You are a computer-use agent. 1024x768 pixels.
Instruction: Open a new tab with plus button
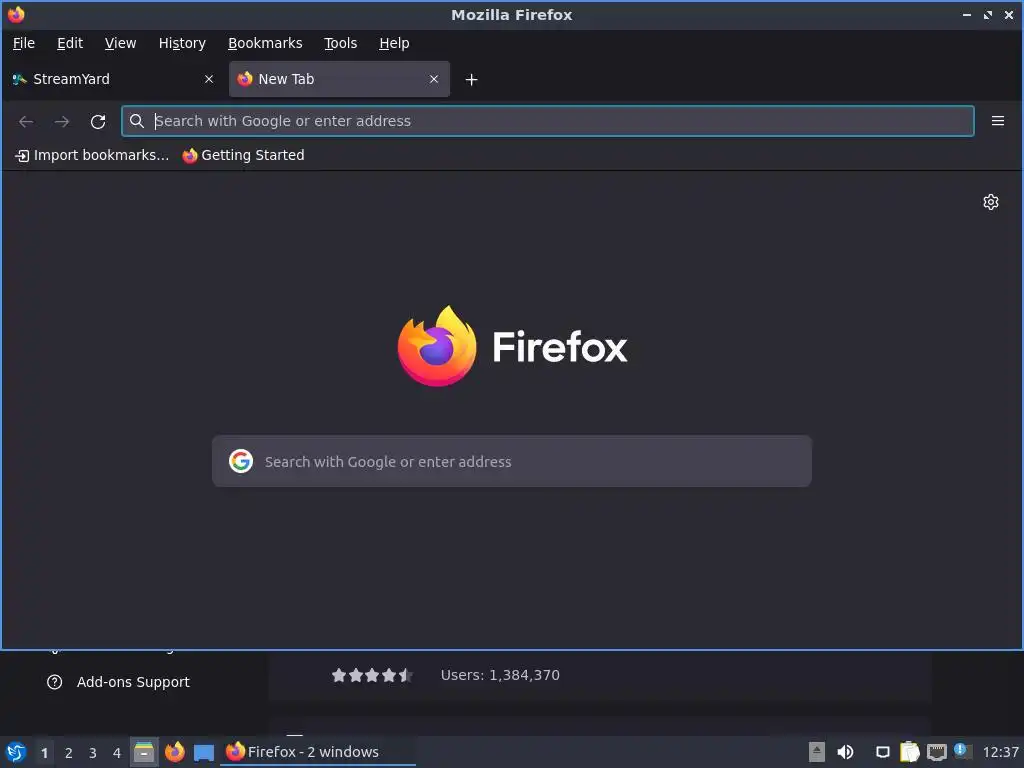click(x=472, y=80)
